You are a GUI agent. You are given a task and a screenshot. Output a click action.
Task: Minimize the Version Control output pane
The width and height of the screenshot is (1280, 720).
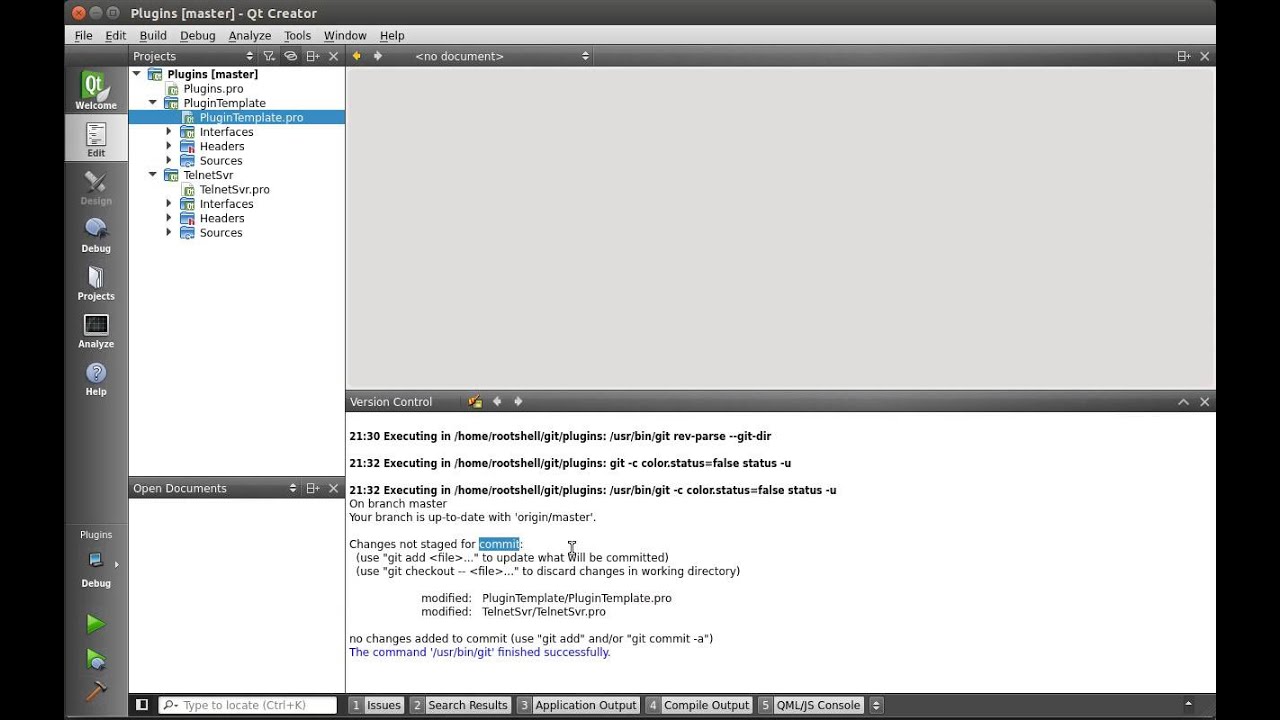click(x=1184, y=402)
